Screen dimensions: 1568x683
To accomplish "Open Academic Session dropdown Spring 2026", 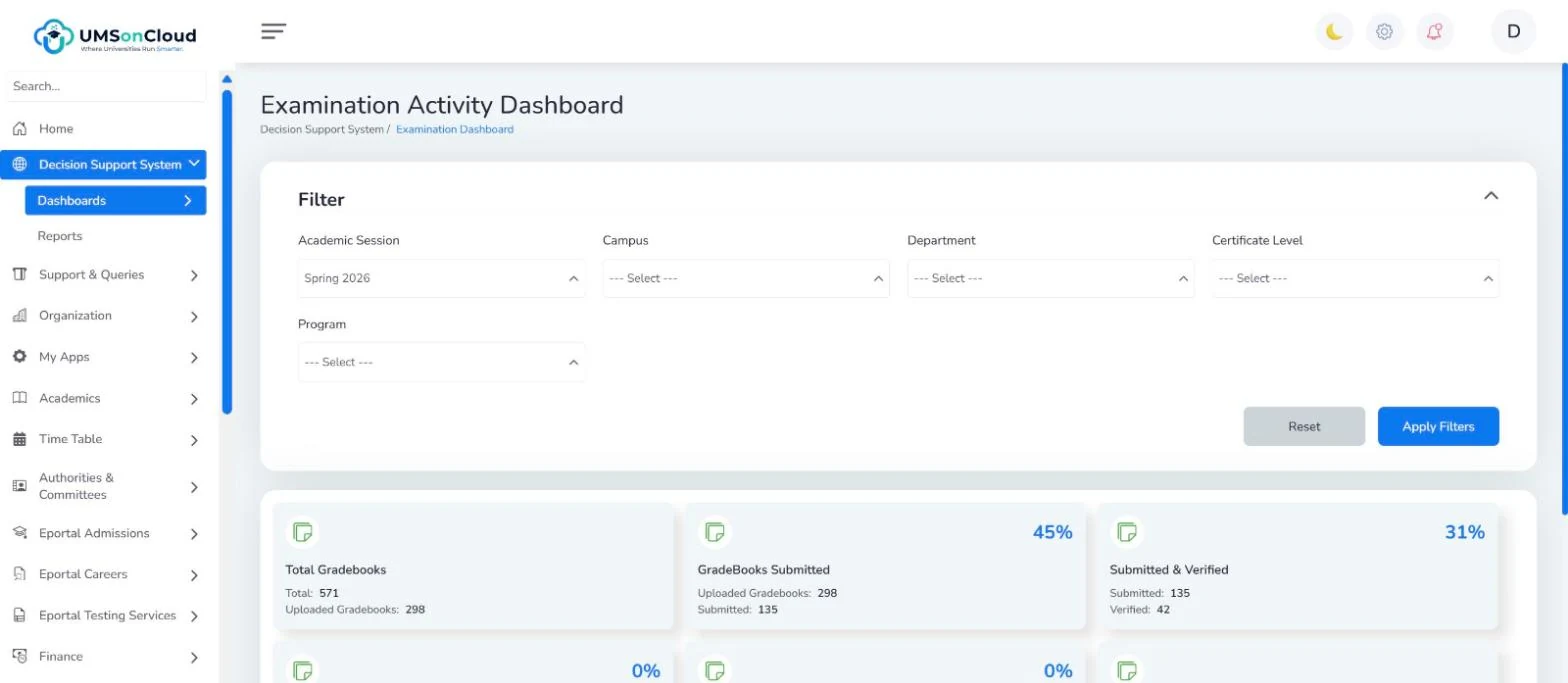I will tap(442, 278).
